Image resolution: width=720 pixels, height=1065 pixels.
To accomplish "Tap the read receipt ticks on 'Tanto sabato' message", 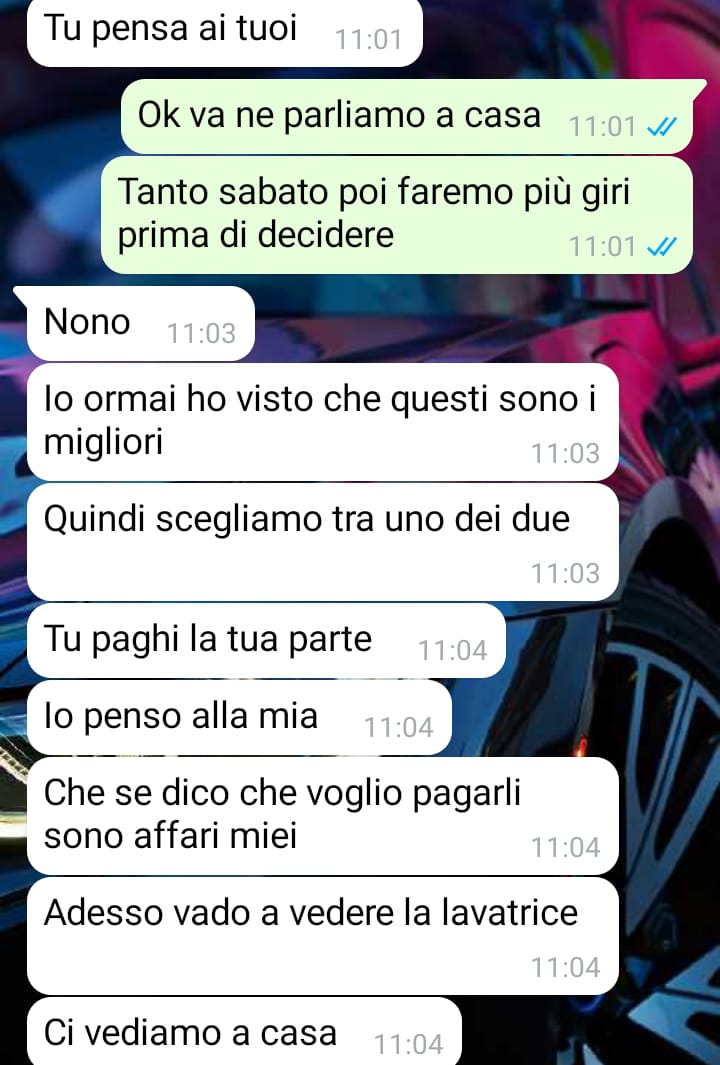I will coord(662,247).
